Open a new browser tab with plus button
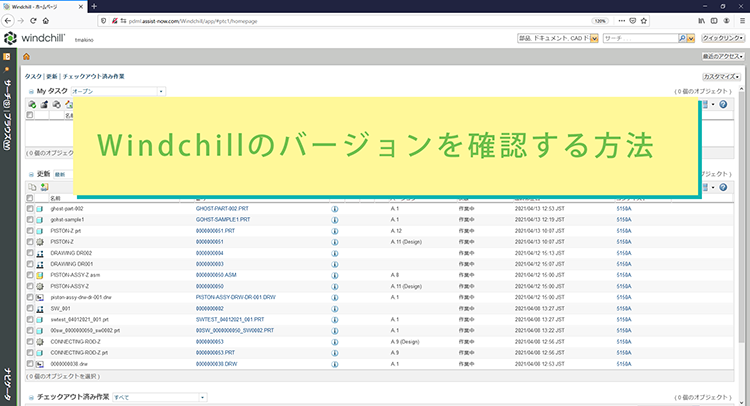Image resolution: width=750 pixels, height=406 pixels. tap(94, 6)
